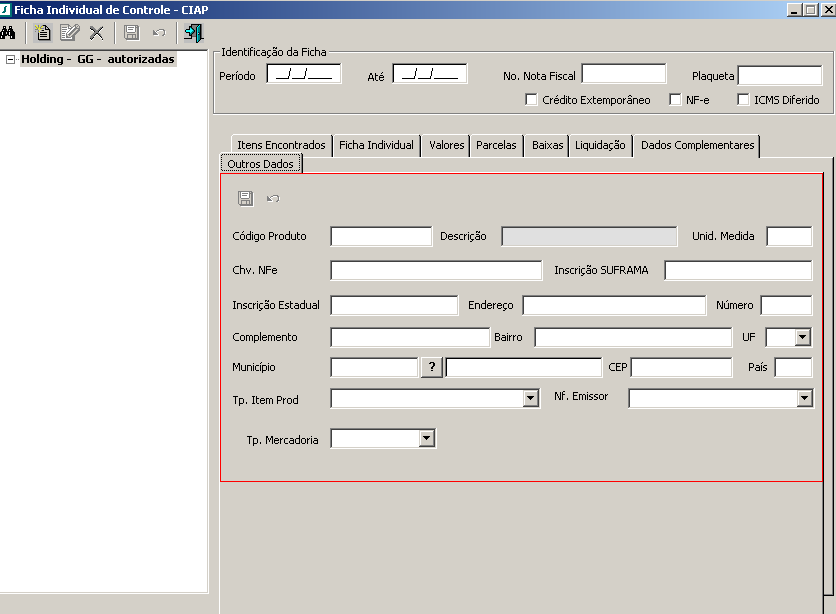Click the binoculars search icon
The height and width of the screenshot is (614, 836).
pyautogui.click(x=9, y=32)
